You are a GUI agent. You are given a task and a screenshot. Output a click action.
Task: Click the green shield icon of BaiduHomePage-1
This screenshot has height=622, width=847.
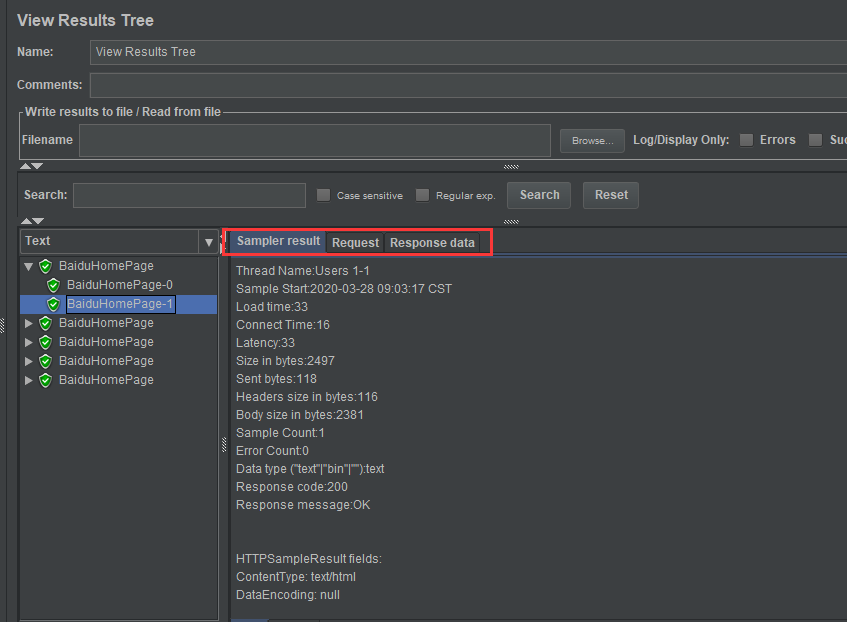[x=53, y=304]
